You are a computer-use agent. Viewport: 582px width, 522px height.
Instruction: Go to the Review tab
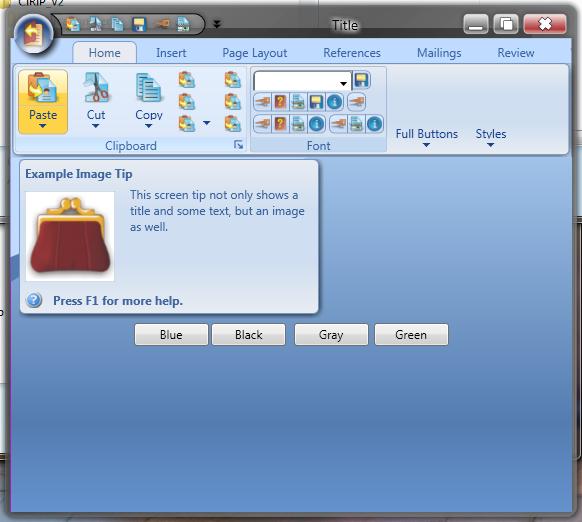tap(516, 53)
